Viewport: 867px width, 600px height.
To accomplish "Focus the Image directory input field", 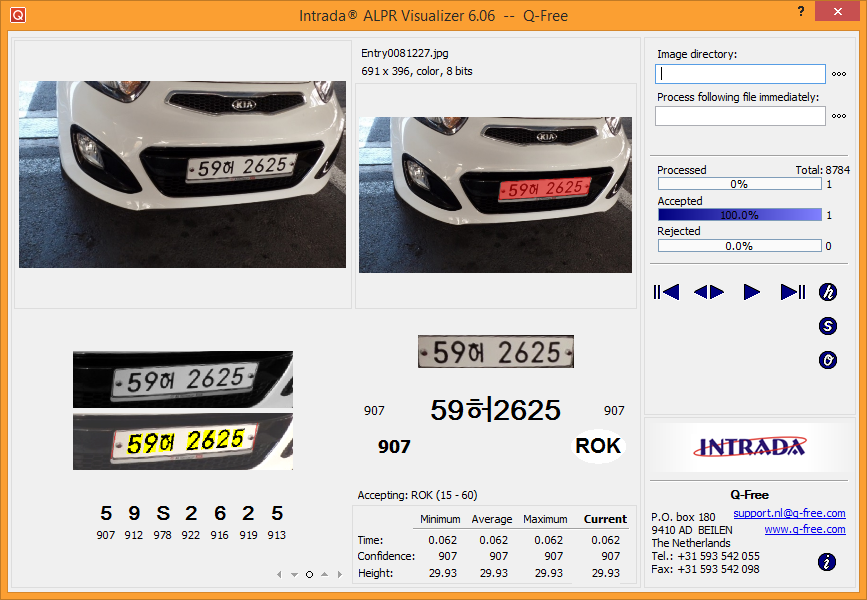I will coord(740,74).
